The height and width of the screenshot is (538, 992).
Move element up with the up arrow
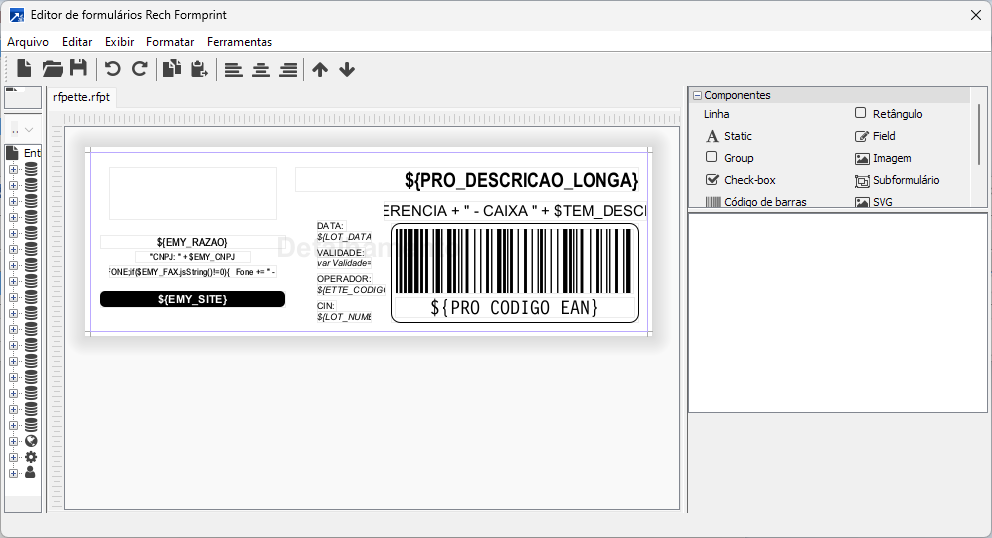click(320, 69)
